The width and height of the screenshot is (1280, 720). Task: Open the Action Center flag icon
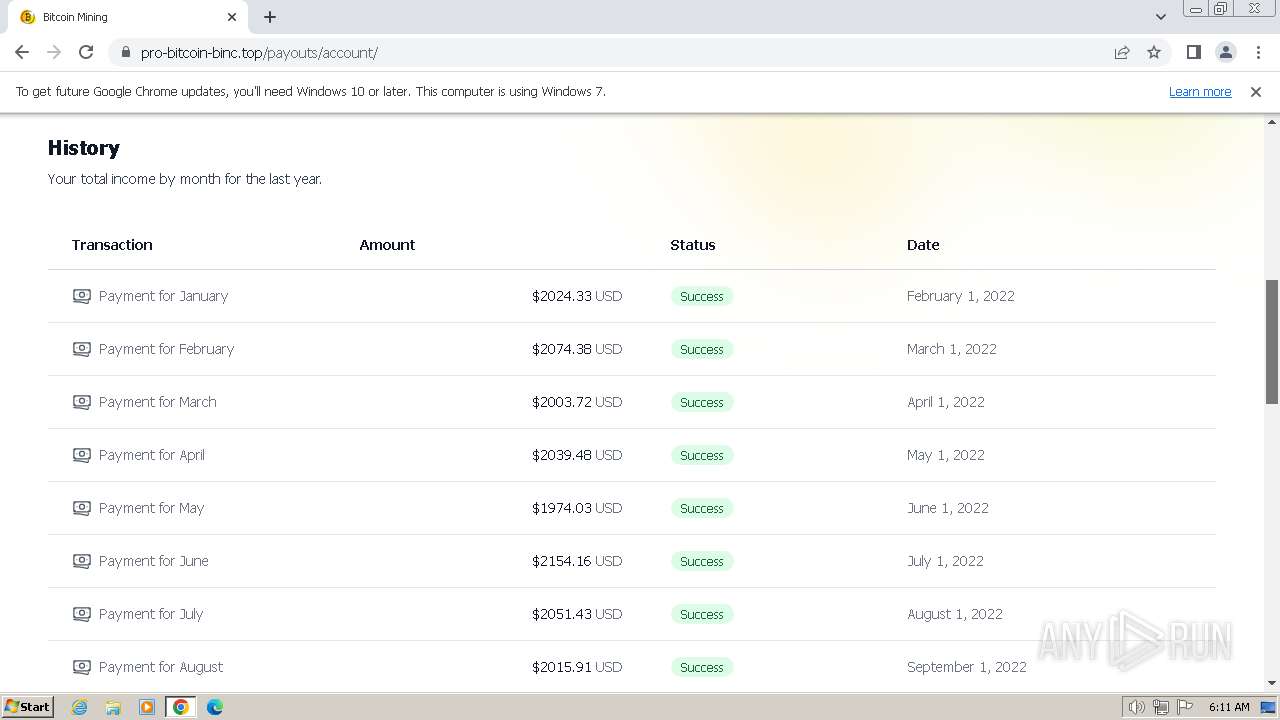[x=1185, y=707]
